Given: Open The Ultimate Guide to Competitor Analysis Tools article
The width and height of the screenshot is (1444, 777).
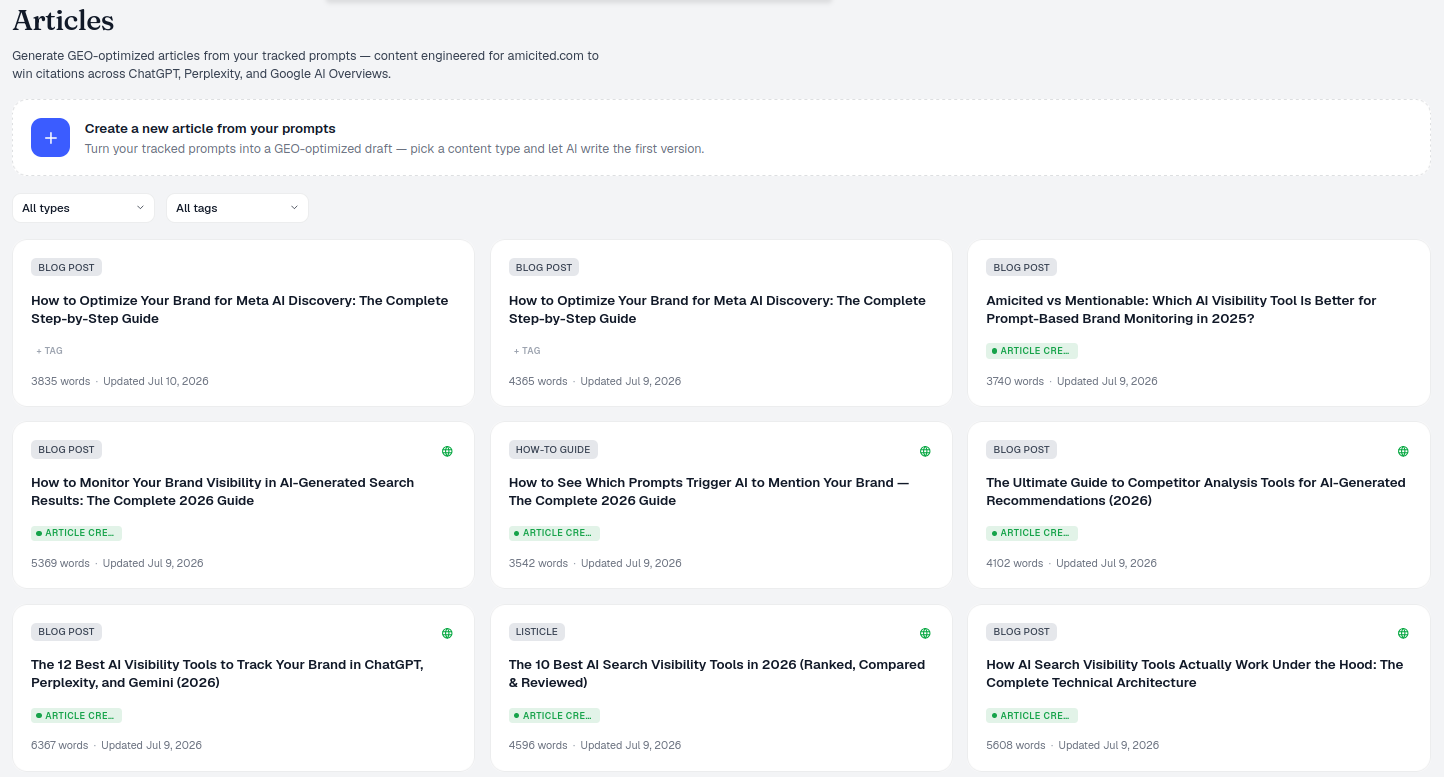Looking at the screenshot, I should tap(1196, 491).
